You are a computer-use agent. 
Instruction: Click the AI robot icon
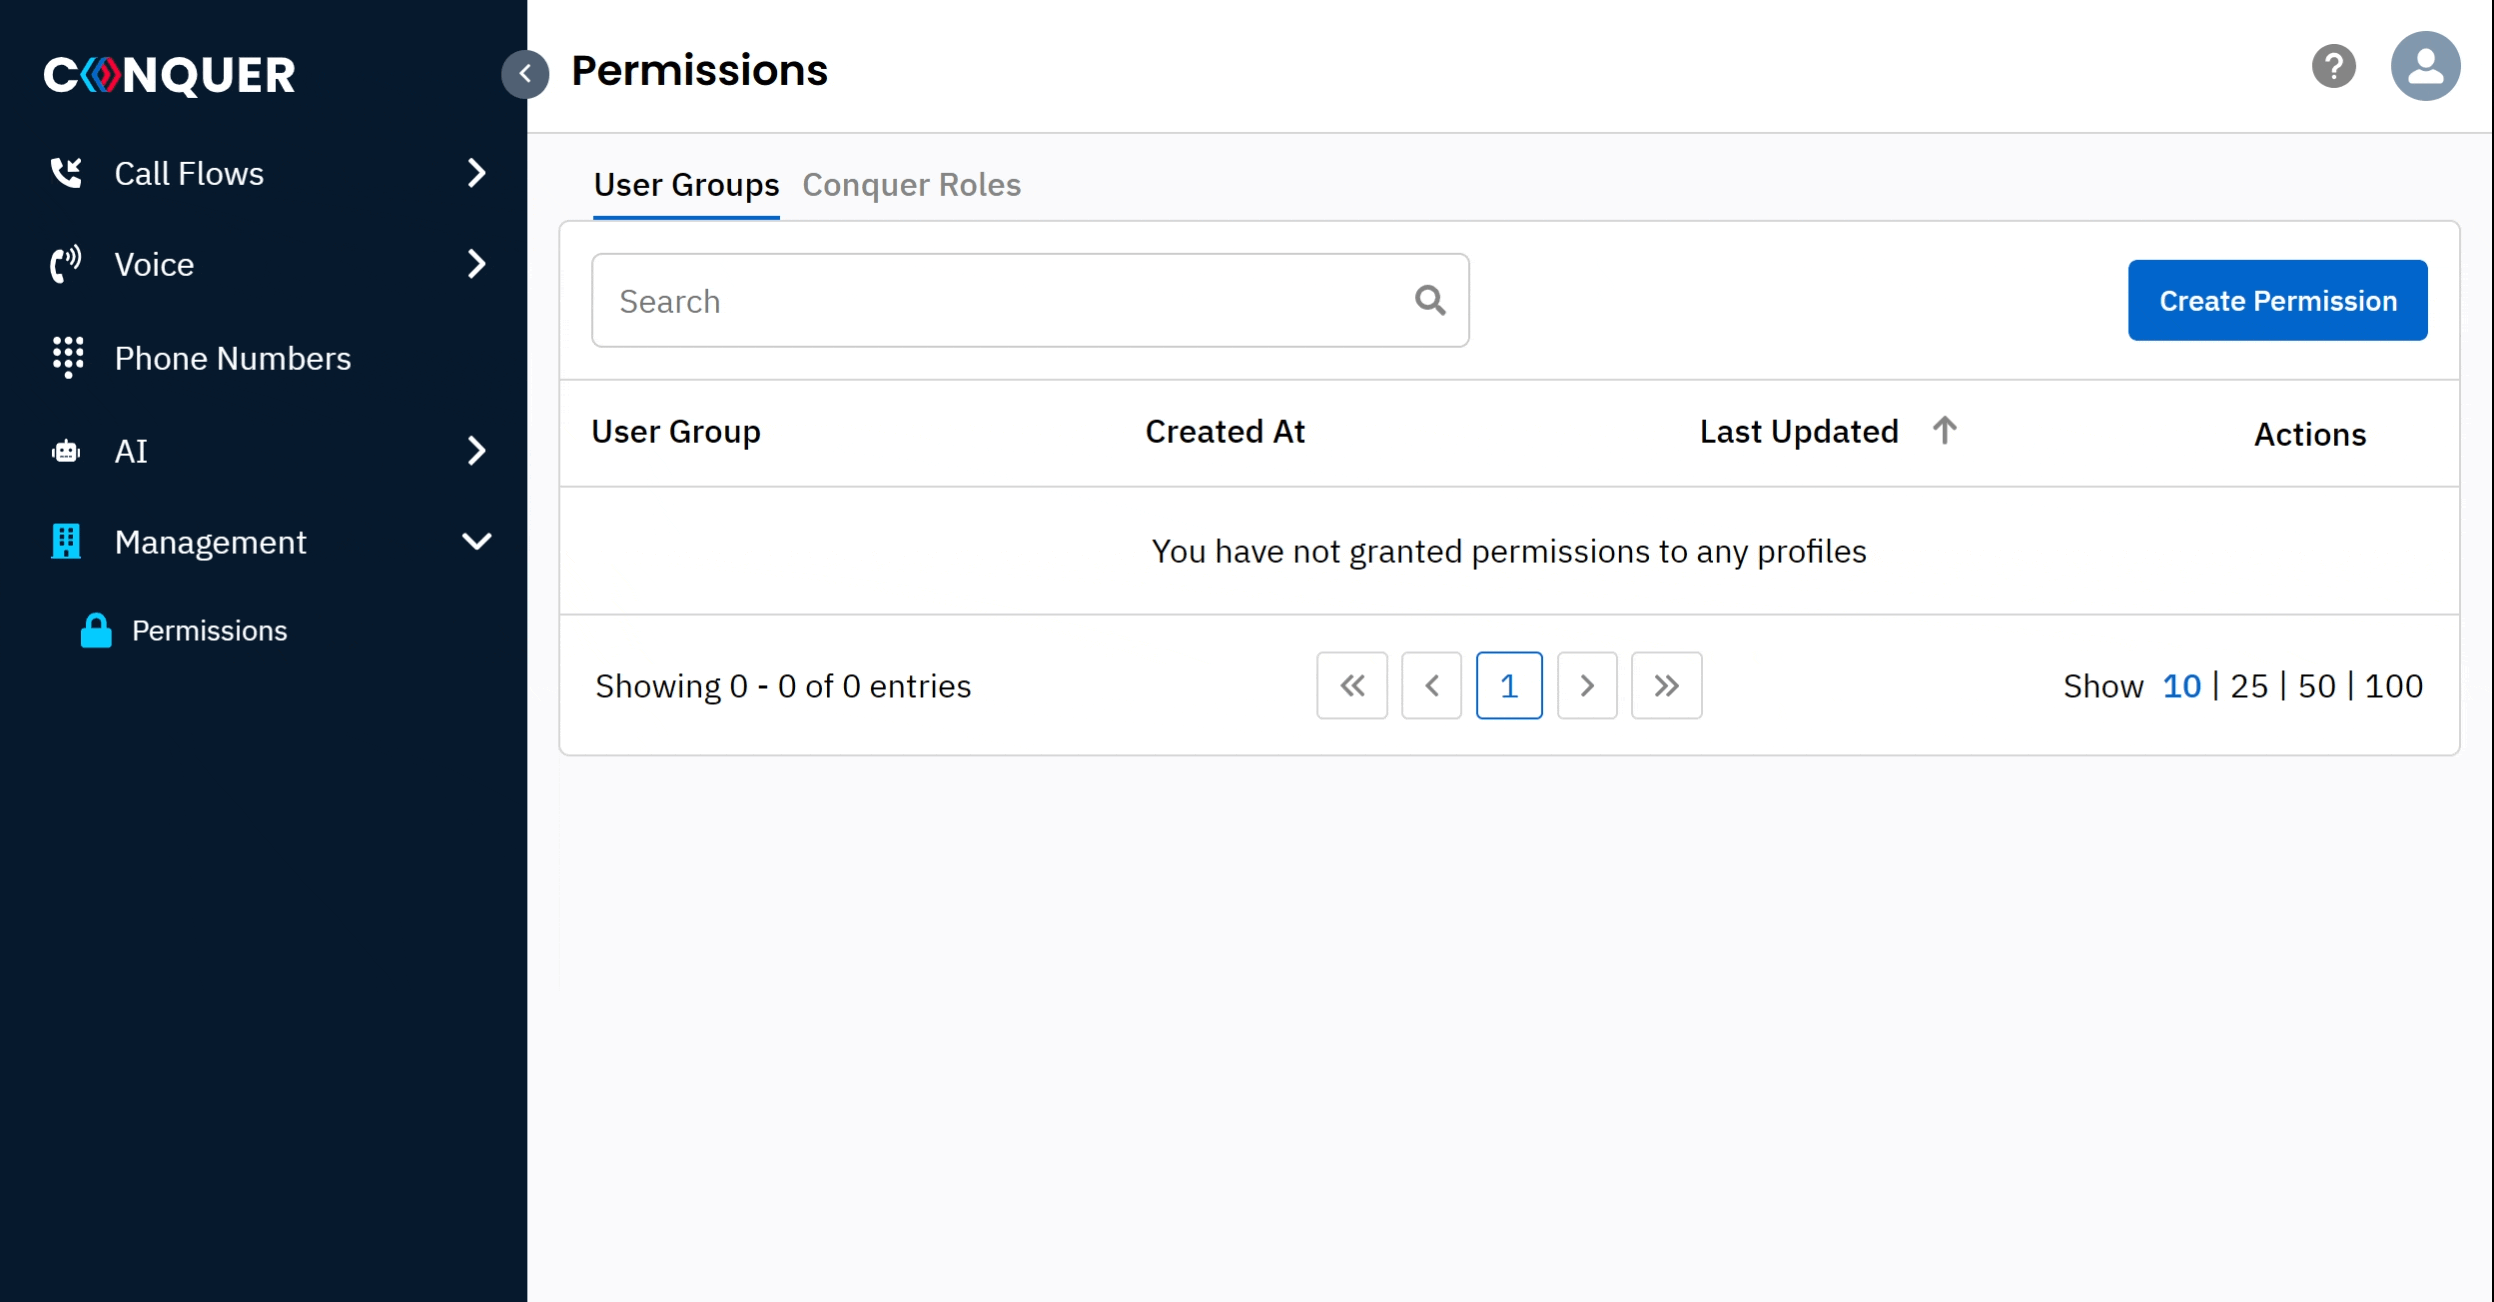[x=66, y=451]
